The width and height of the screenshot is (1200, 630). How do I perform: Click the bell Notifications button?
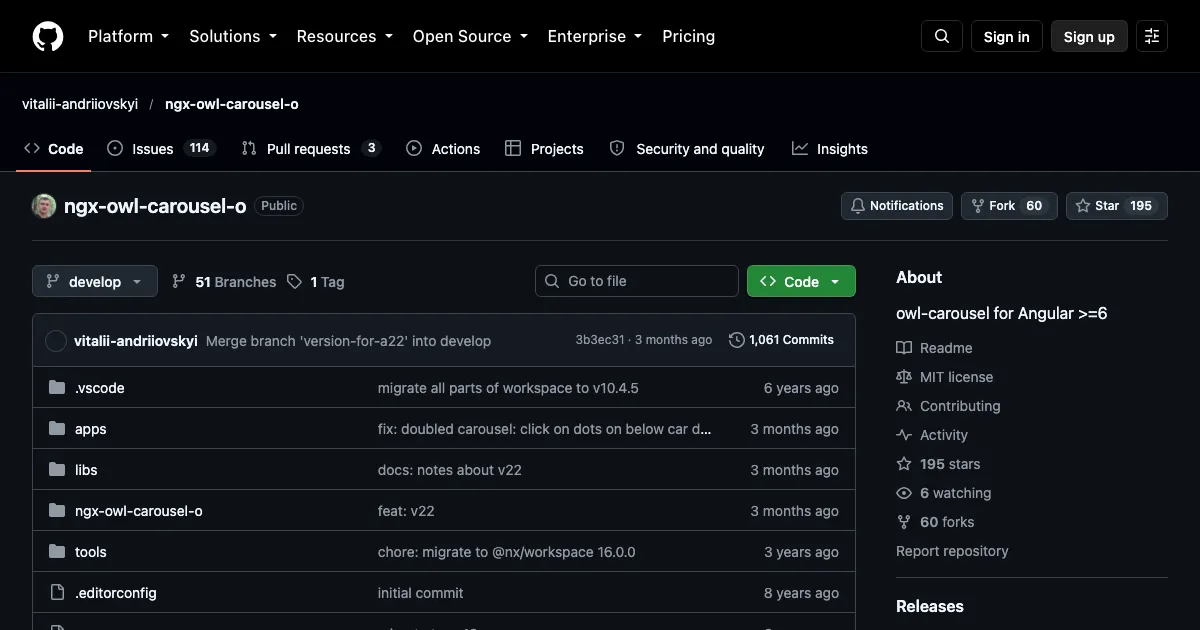[897, 206]
